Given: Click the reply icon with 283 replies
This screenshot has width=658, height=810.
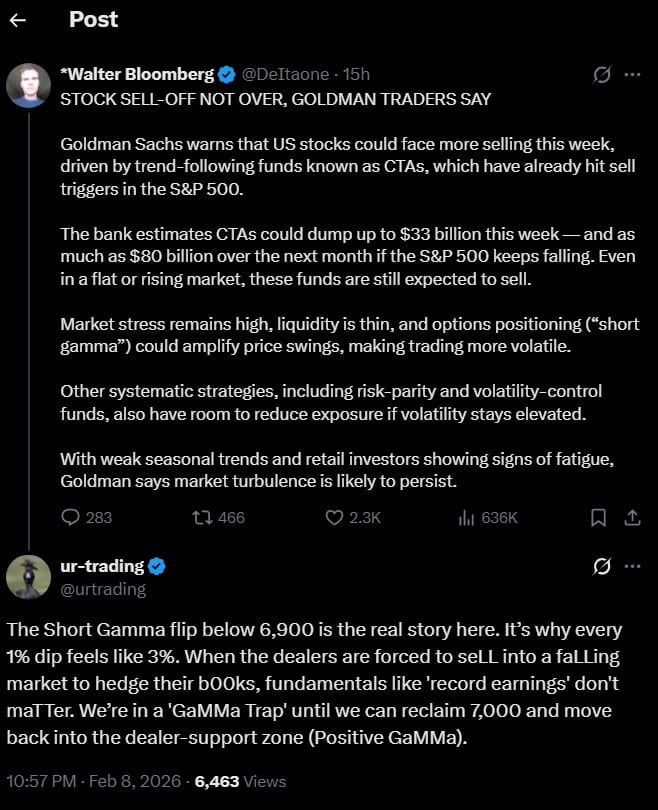Looking at the screenshot, I should 71,517.
